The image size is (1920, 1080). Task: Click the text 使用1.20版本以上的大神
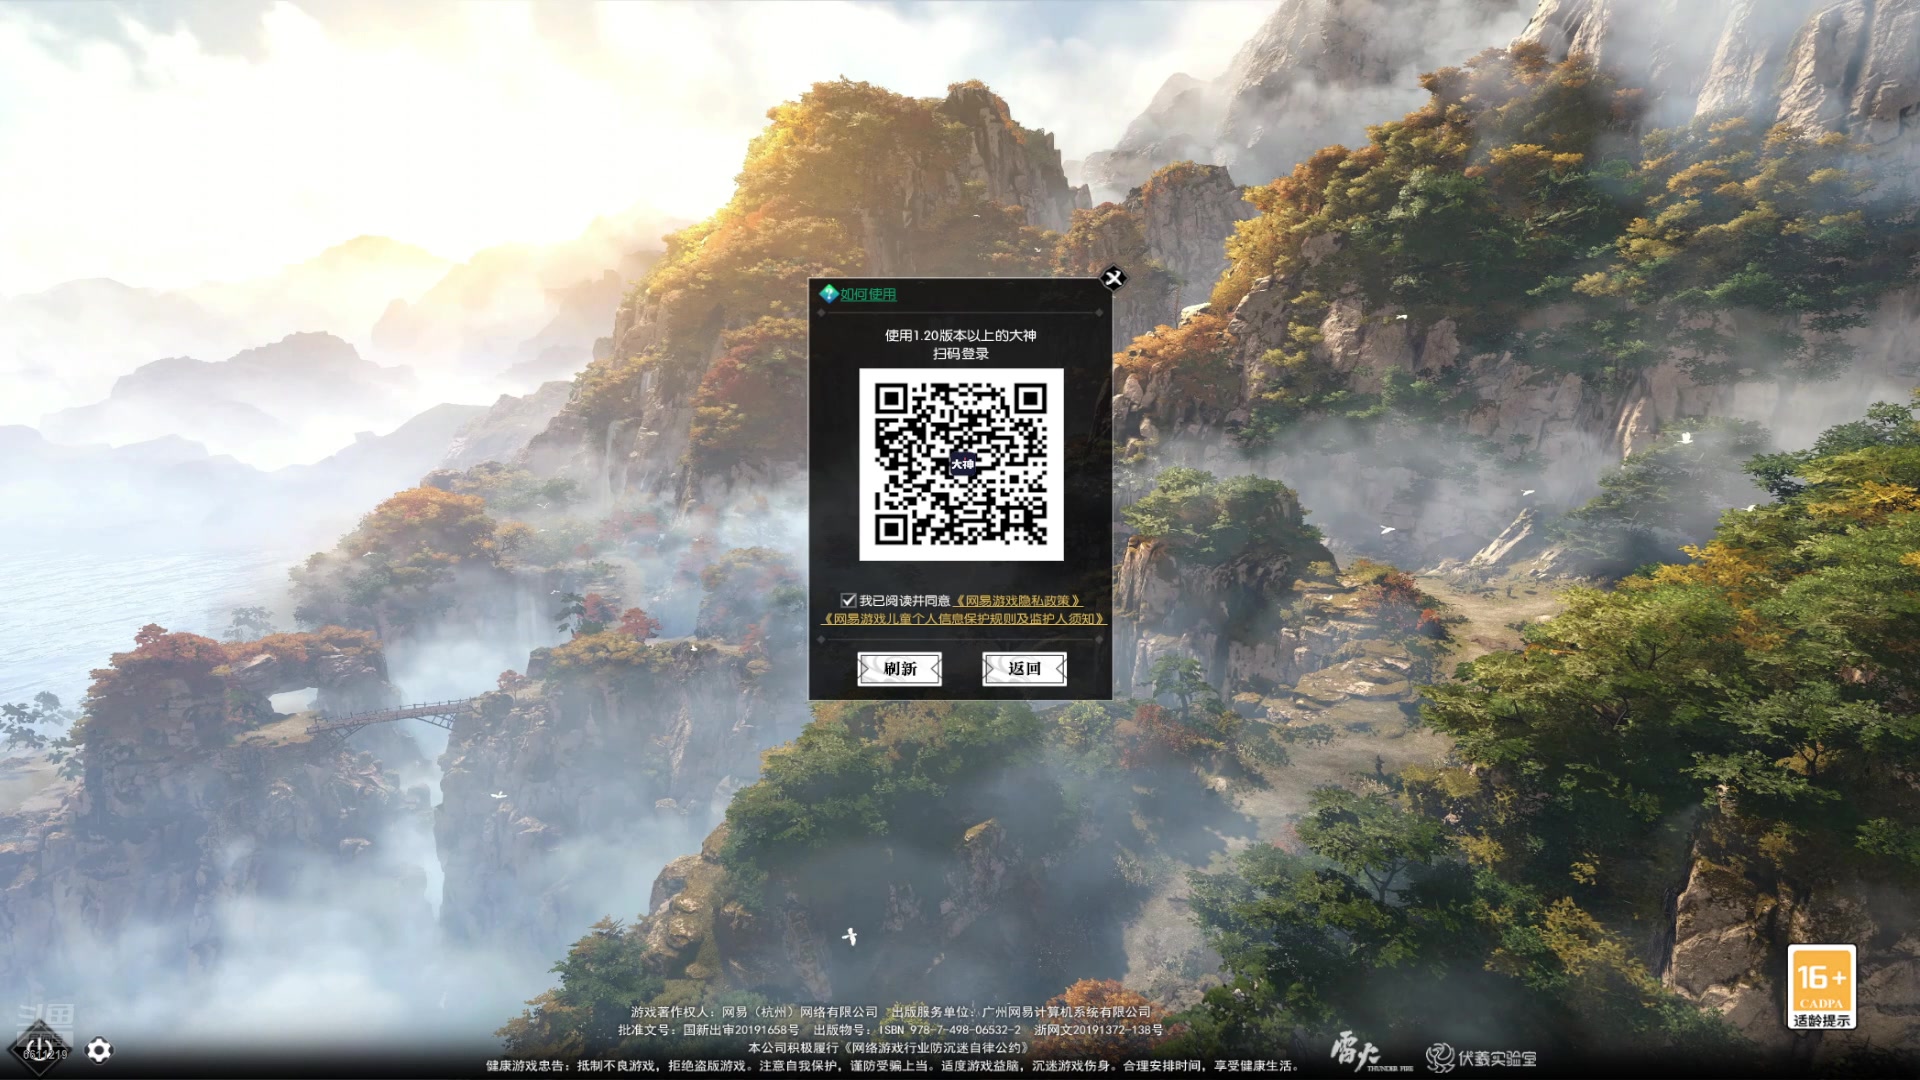click(x=960, y=335)
